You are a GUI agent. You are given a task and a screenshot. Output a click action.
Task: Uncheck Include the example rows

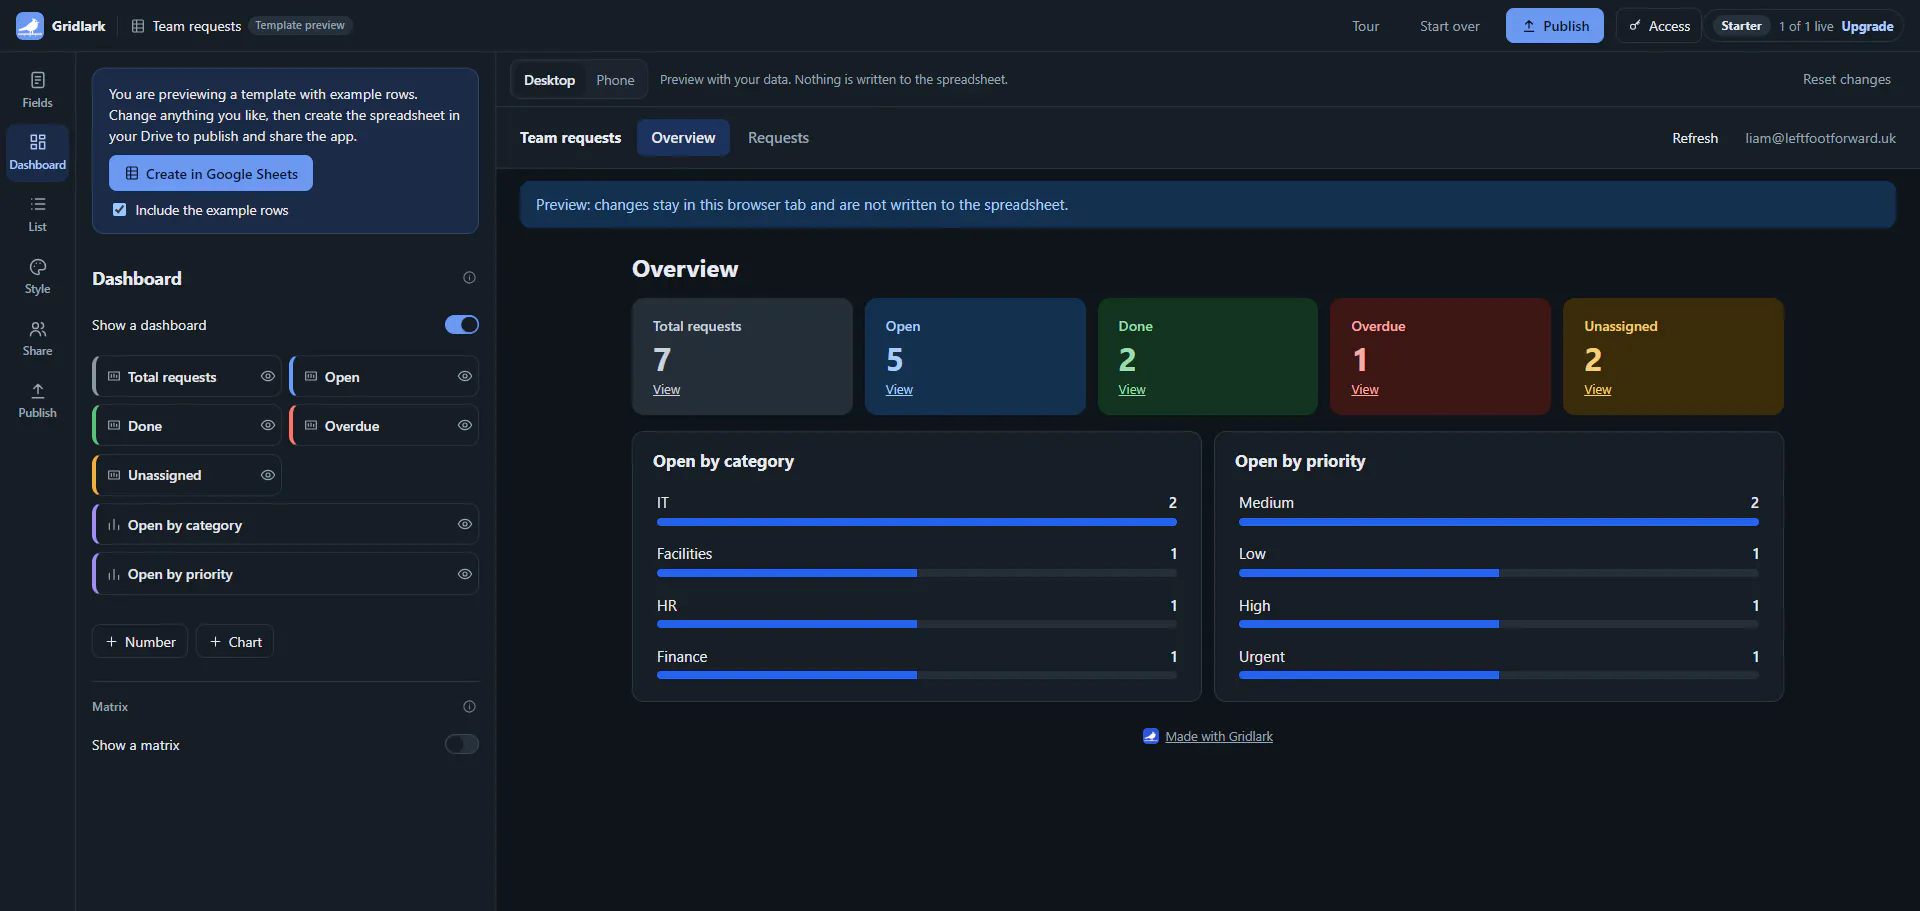click(x=120, y=210)
